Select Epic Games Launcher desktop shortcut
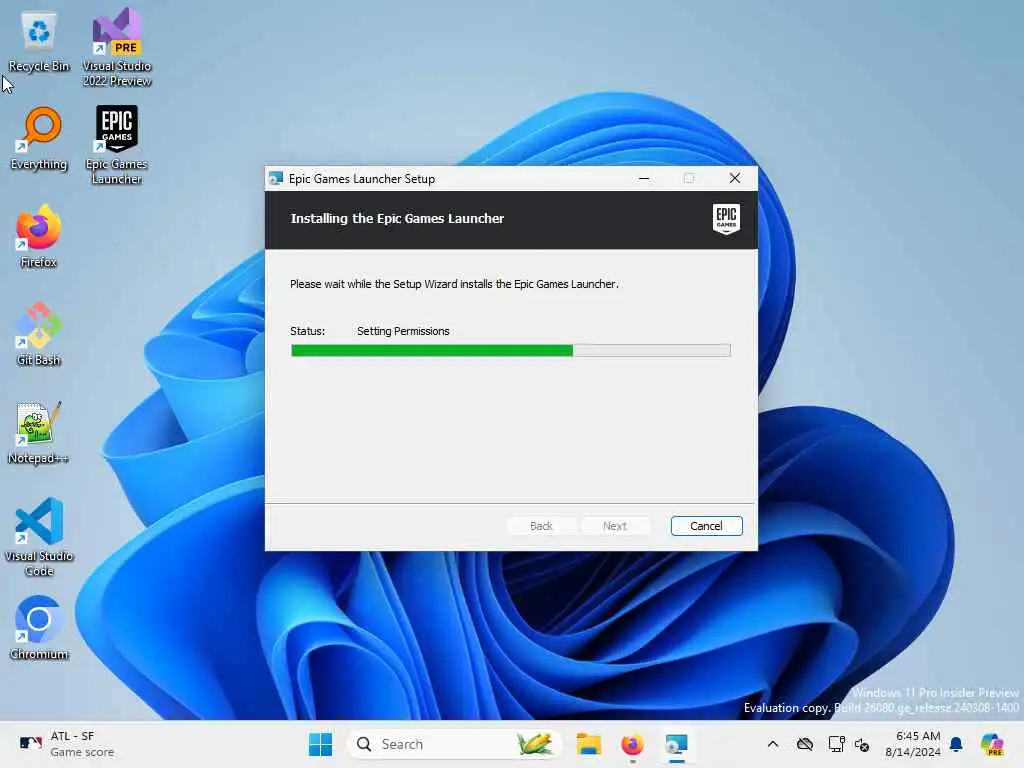The width and height of the screenshot is (1024, 768). pyautogui.click(x=117, y=145)
